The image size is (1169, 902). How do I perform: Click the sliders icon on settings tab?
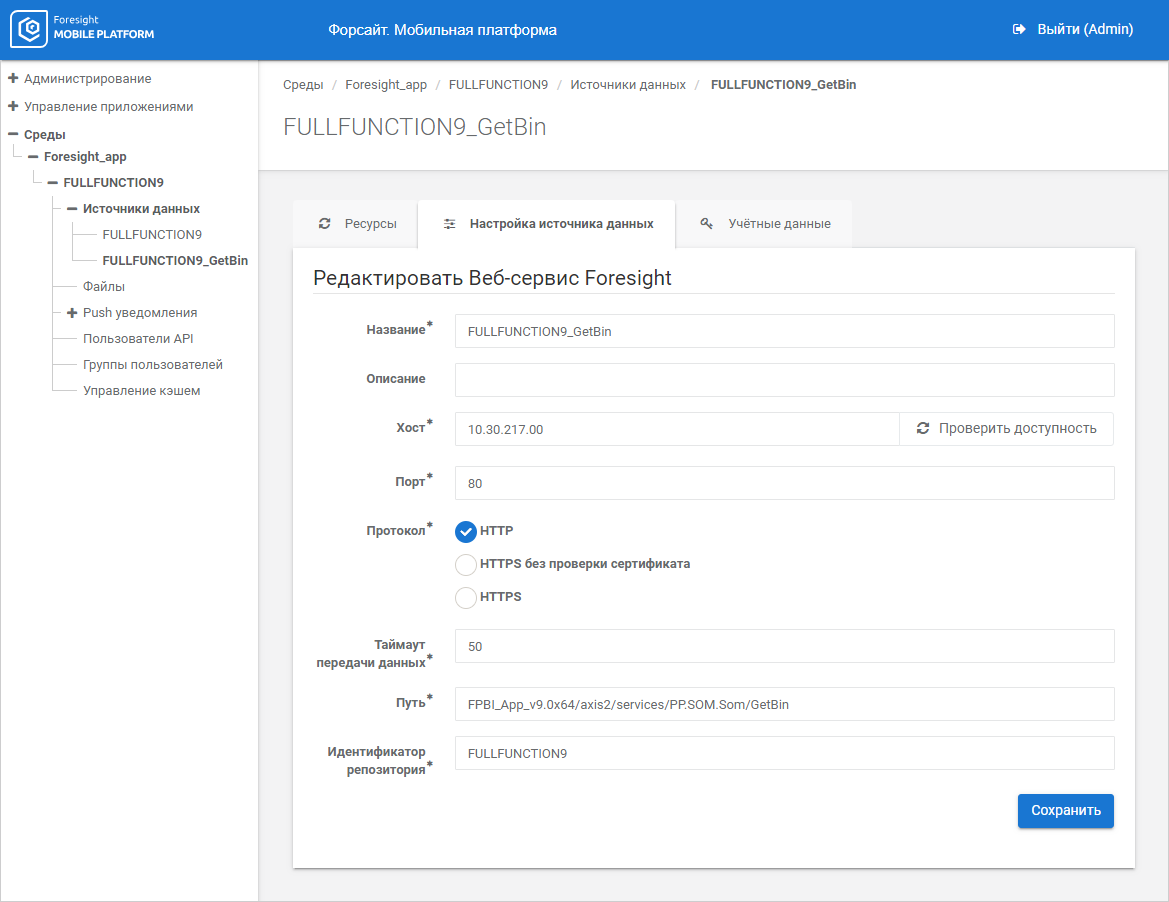click(x=450, y=224)
